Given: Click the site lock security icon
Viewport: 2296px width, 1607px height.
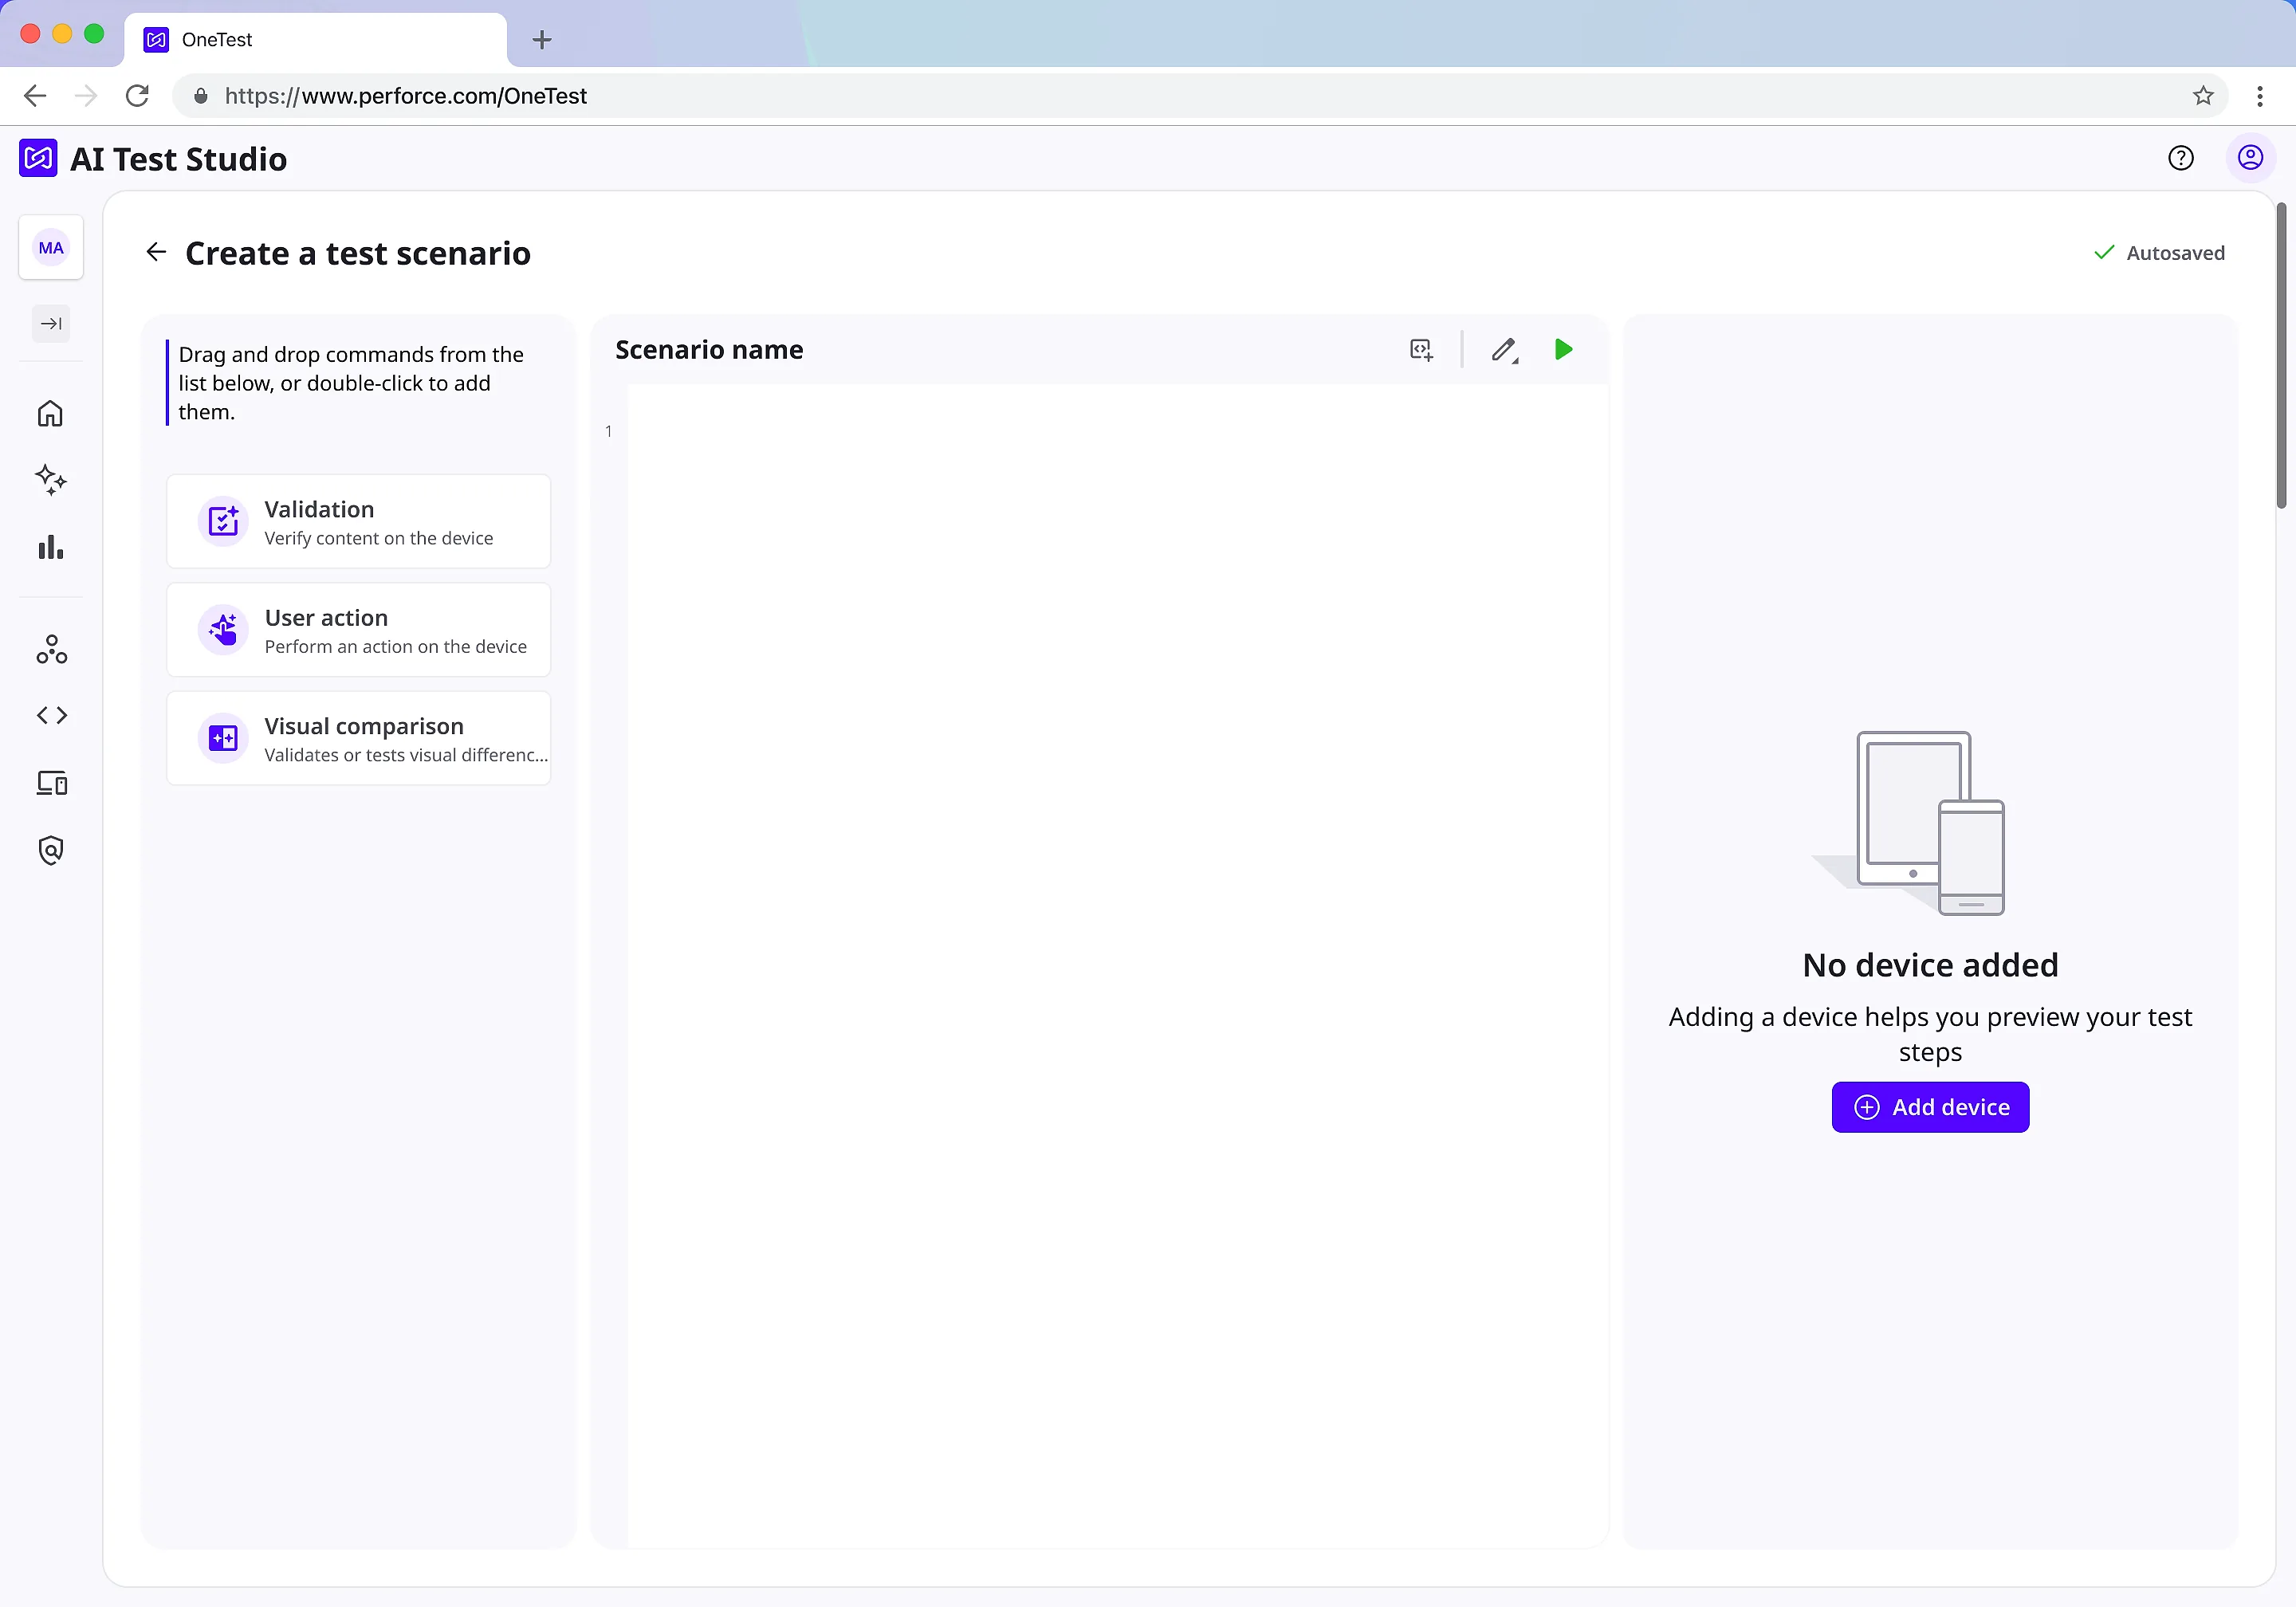Looking at the screenshot, I should [x=201, y=96].
